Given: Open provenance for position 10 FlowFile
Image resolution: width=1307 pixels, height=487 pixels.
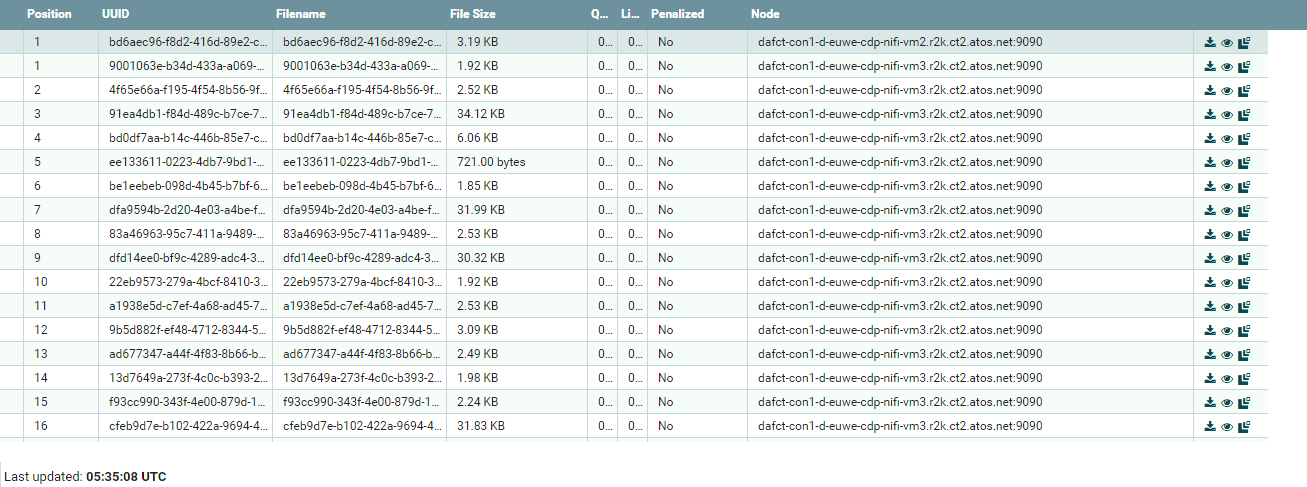Looking at the screenshot, I should [1244, 283].
